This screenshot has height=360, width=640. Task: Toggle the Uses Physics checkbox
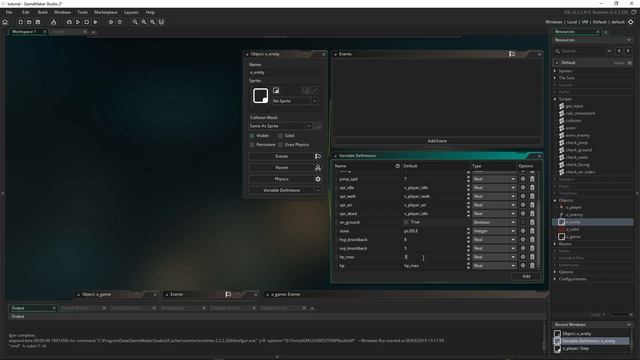[x=280, y=144]
